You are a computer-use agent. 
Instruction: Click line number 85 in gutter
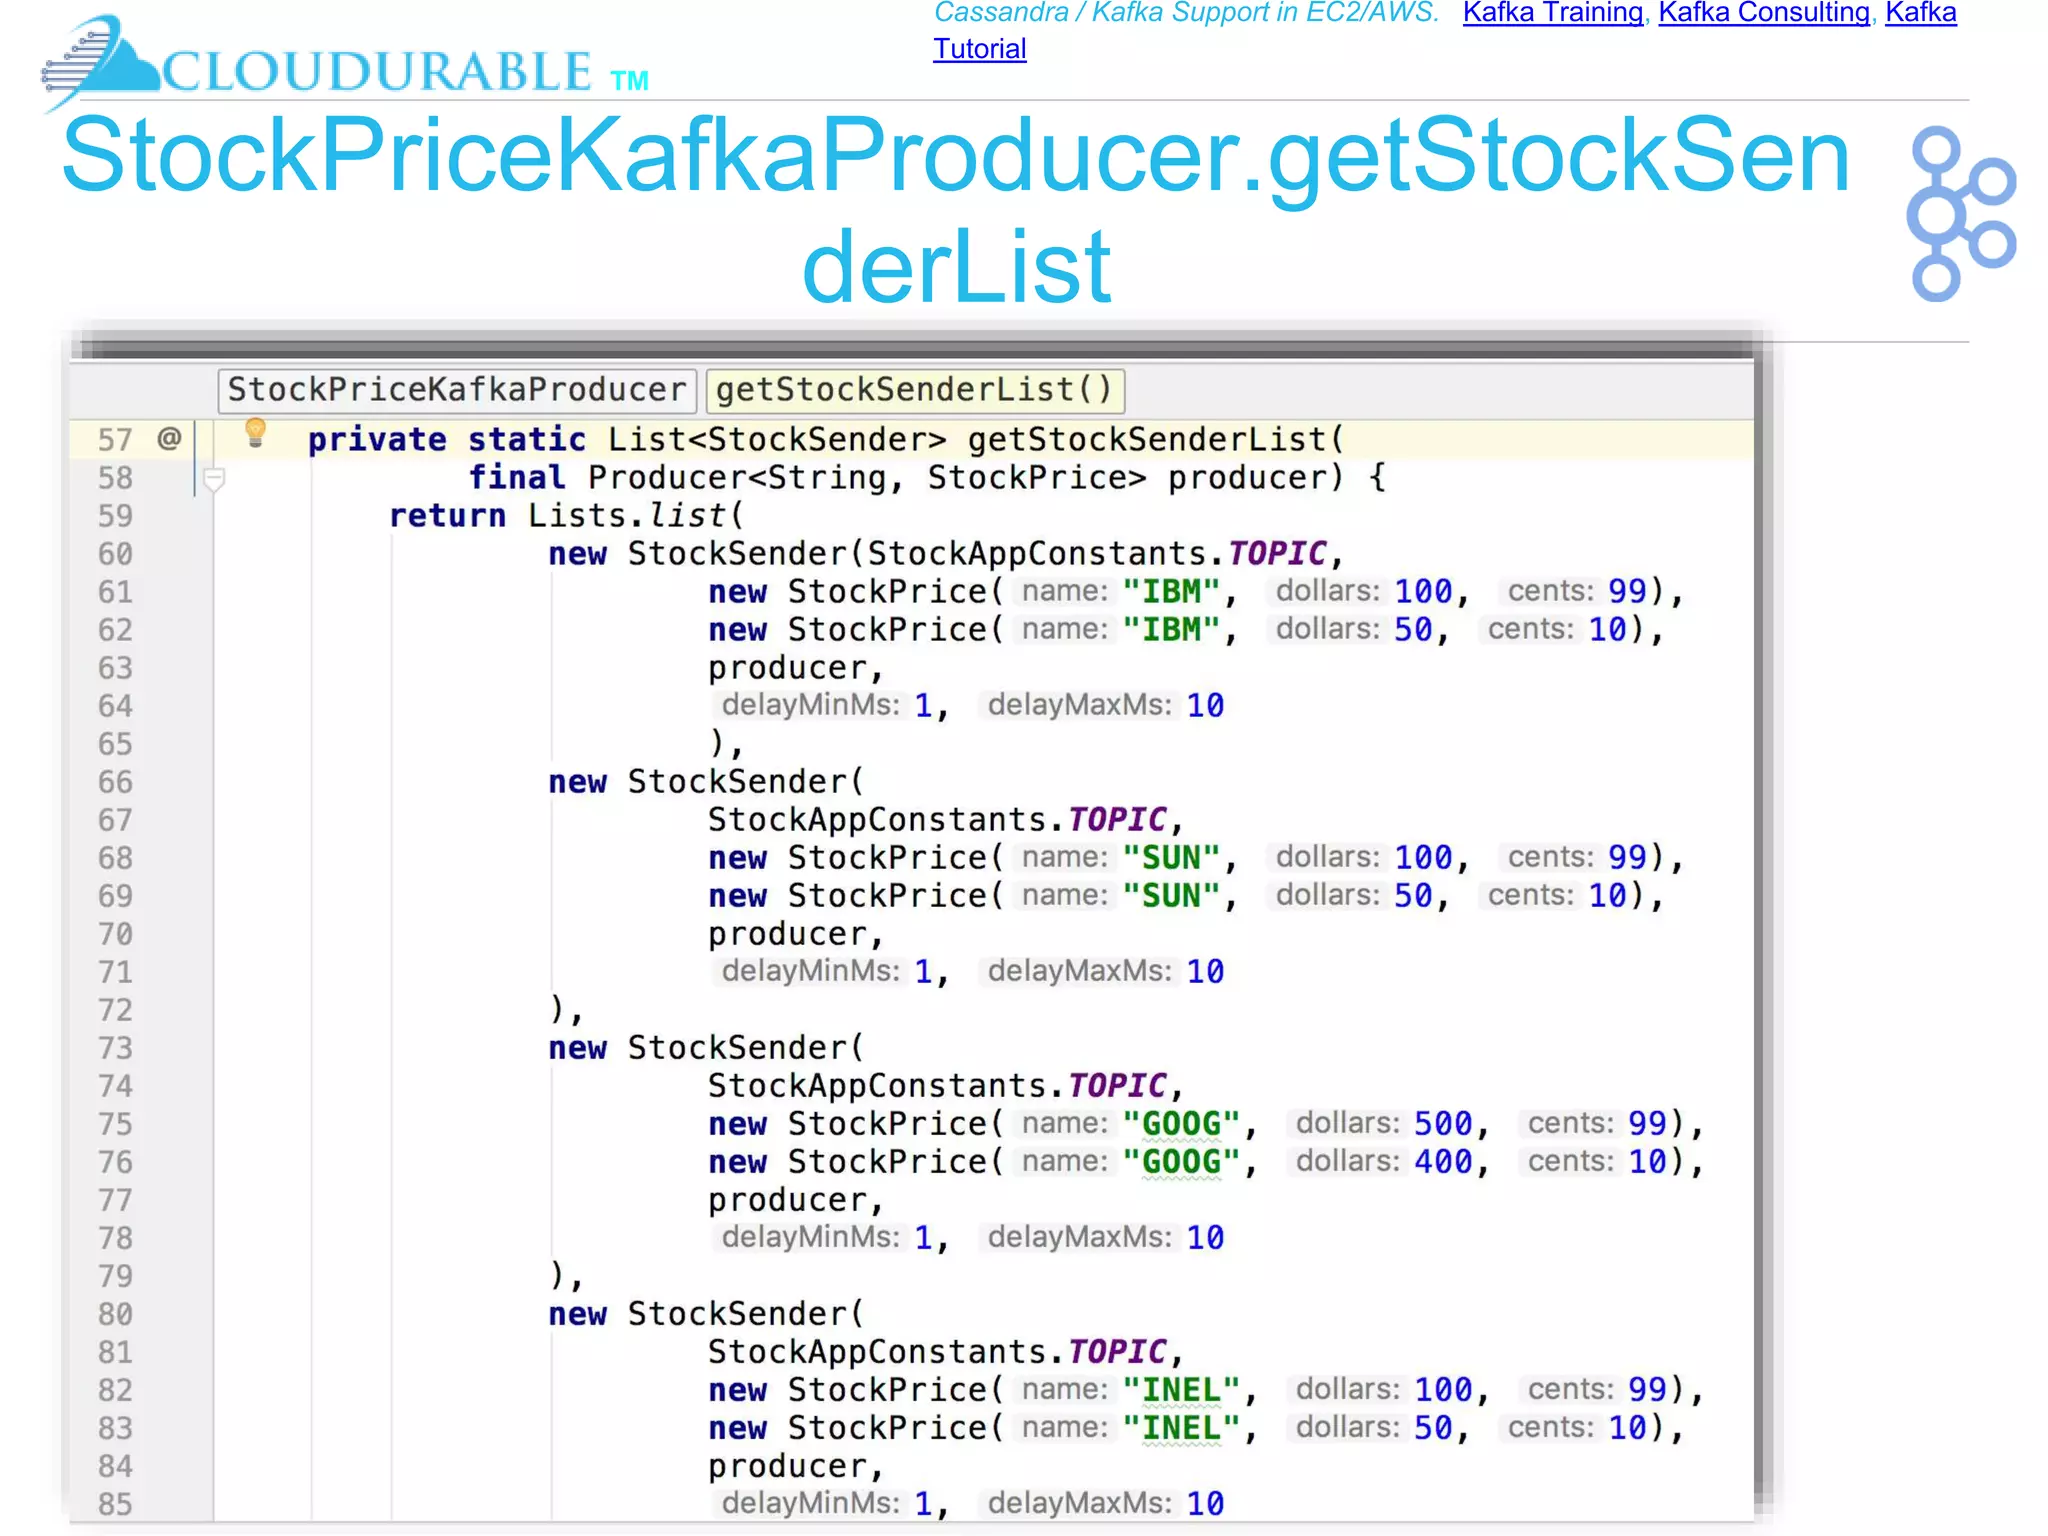[x=115, y=1504]
